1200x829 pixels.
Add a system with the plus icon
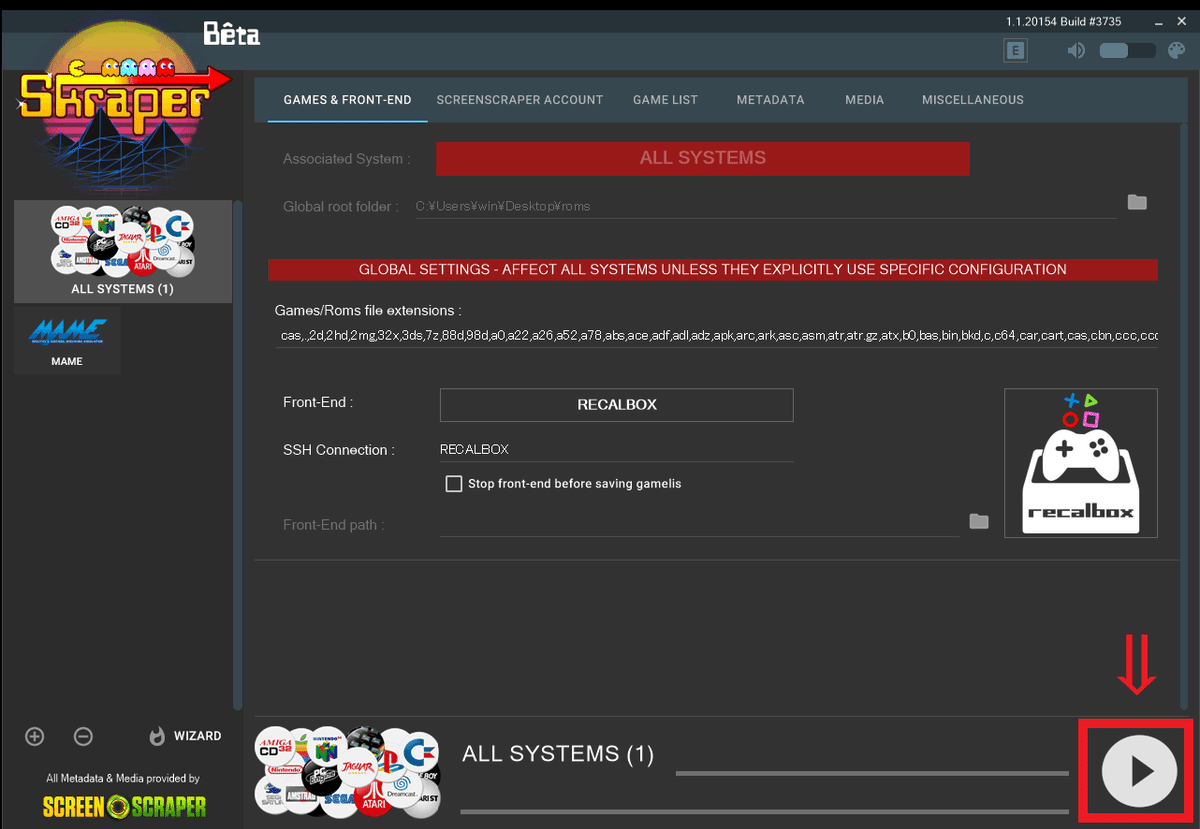click(x=35, y=736)
